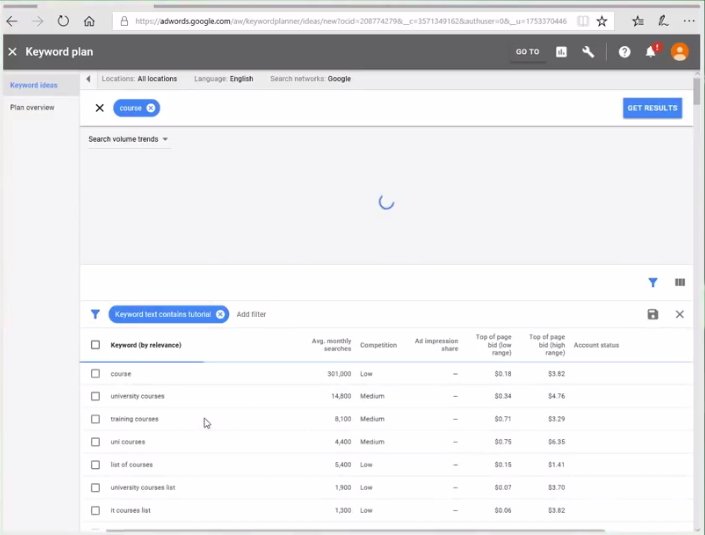Screen dimensions: 705x535
Task: Click the 301,000 searches value
Action: click(339, 374)
